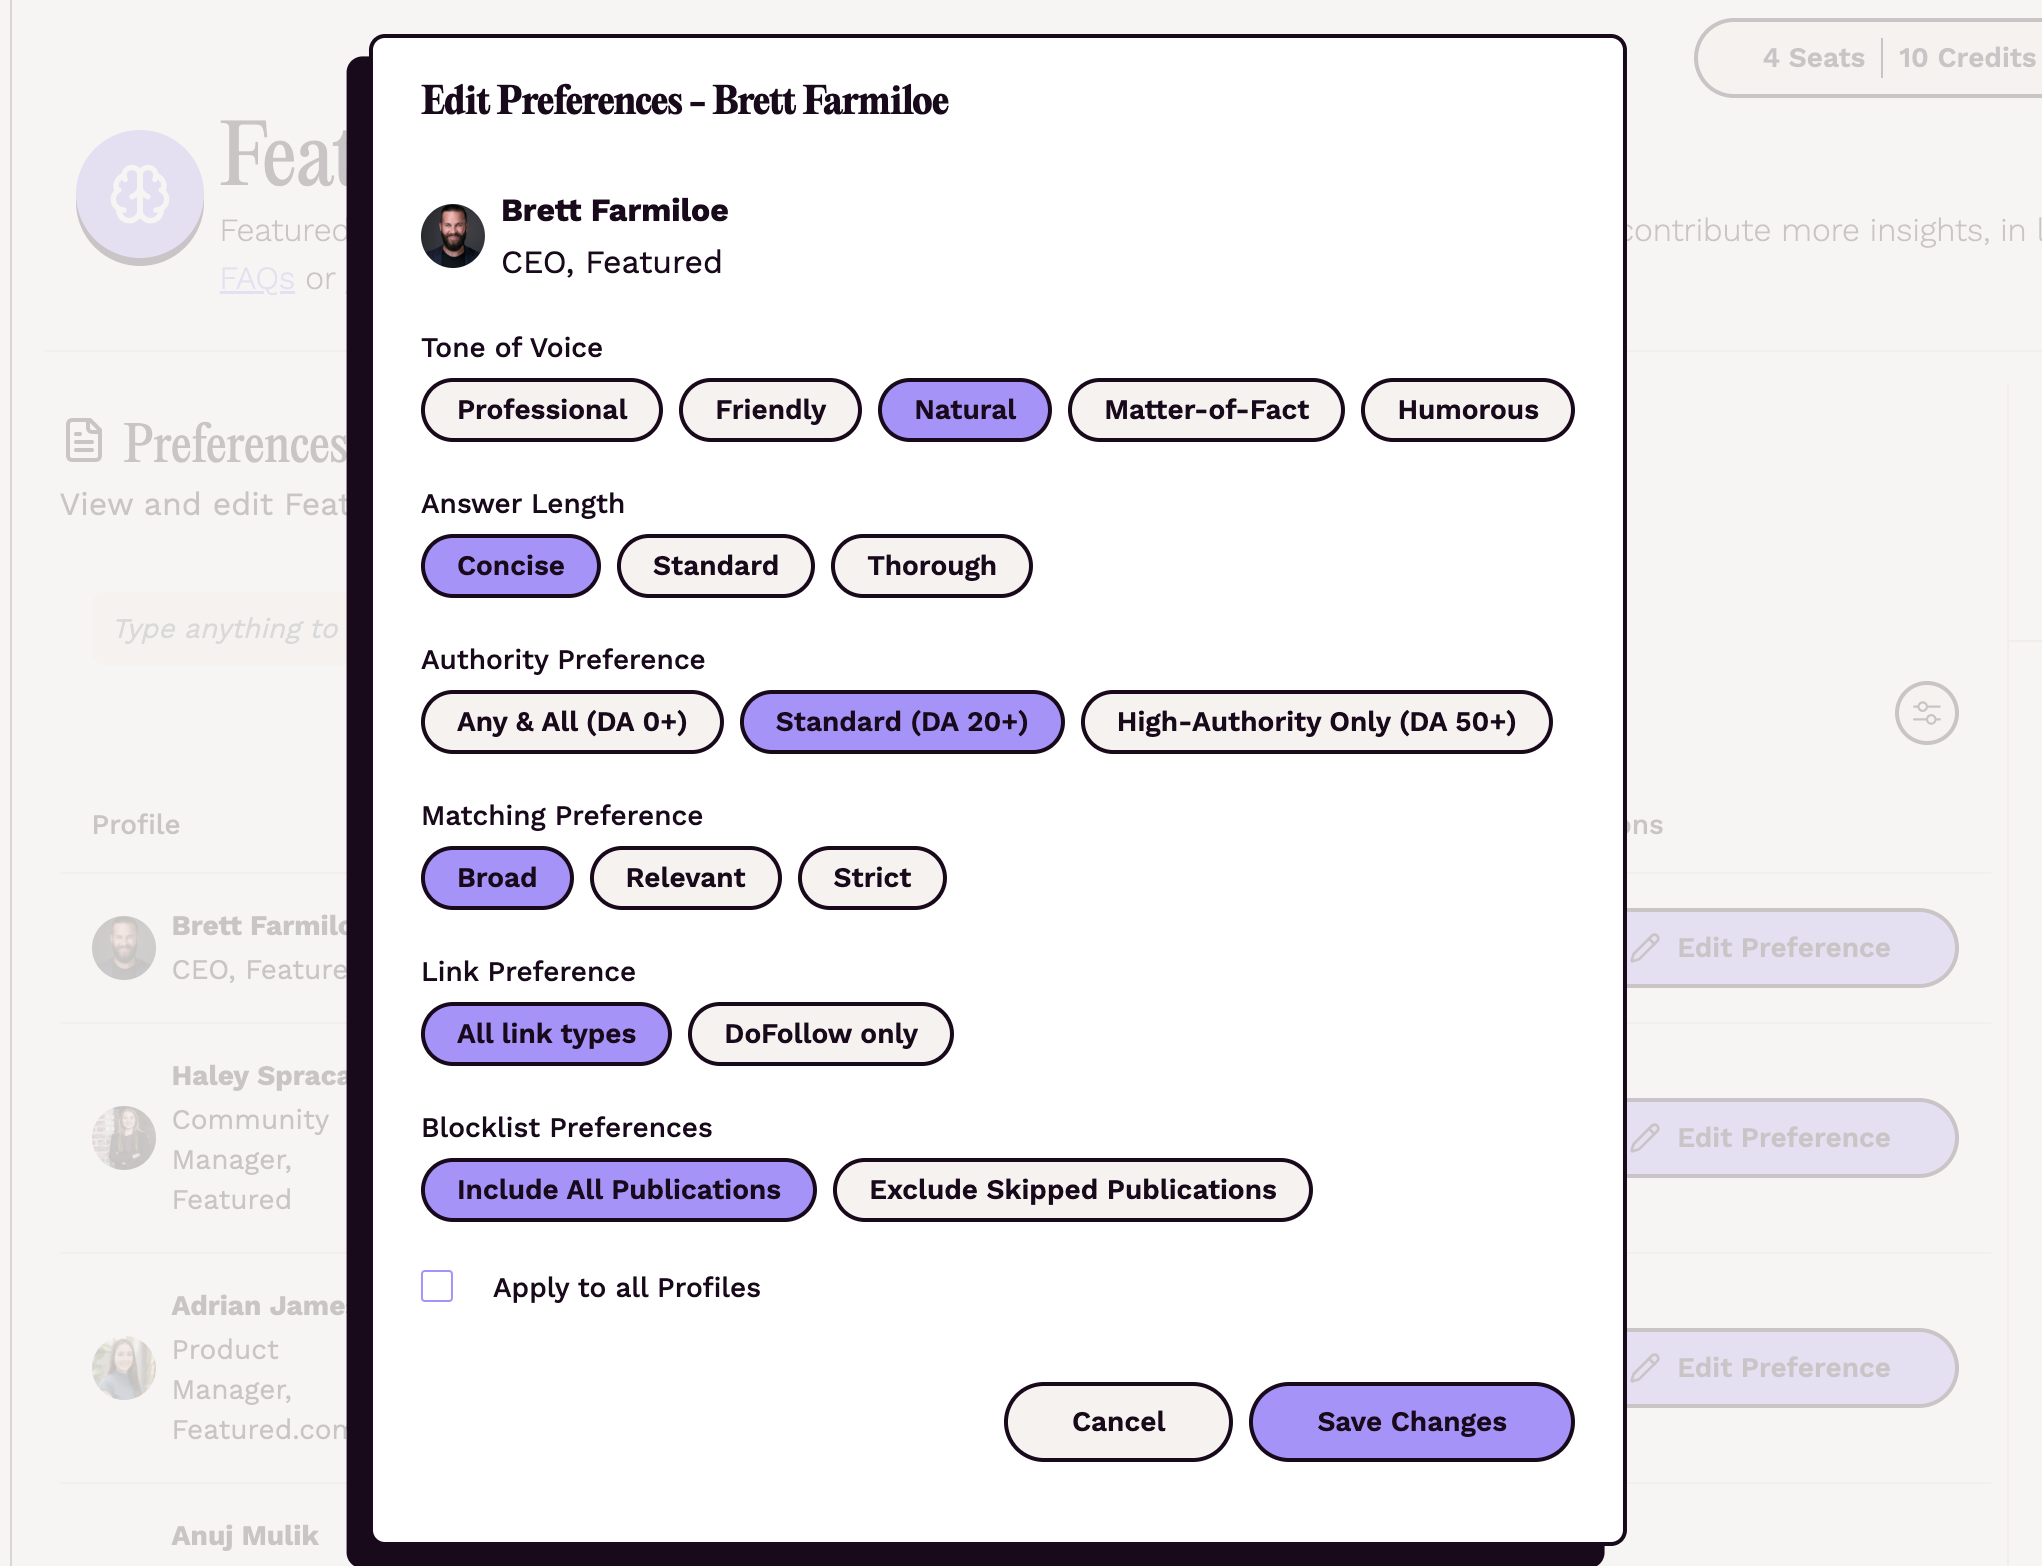Click the Preferences document icon

tap(84, 440)
